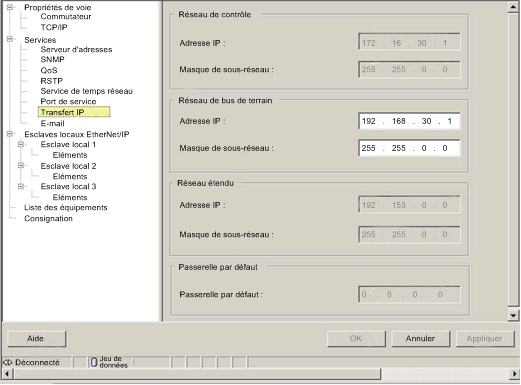Click horizontal scrollbar left arrow
The image size is (521, 385).
pos(7,374)
